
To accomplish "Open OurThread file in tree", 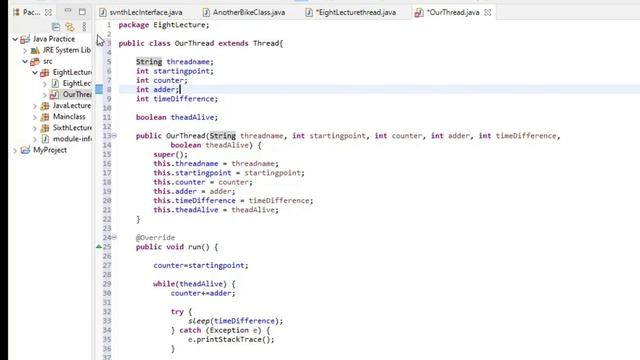I will click(x=77, y=94).
